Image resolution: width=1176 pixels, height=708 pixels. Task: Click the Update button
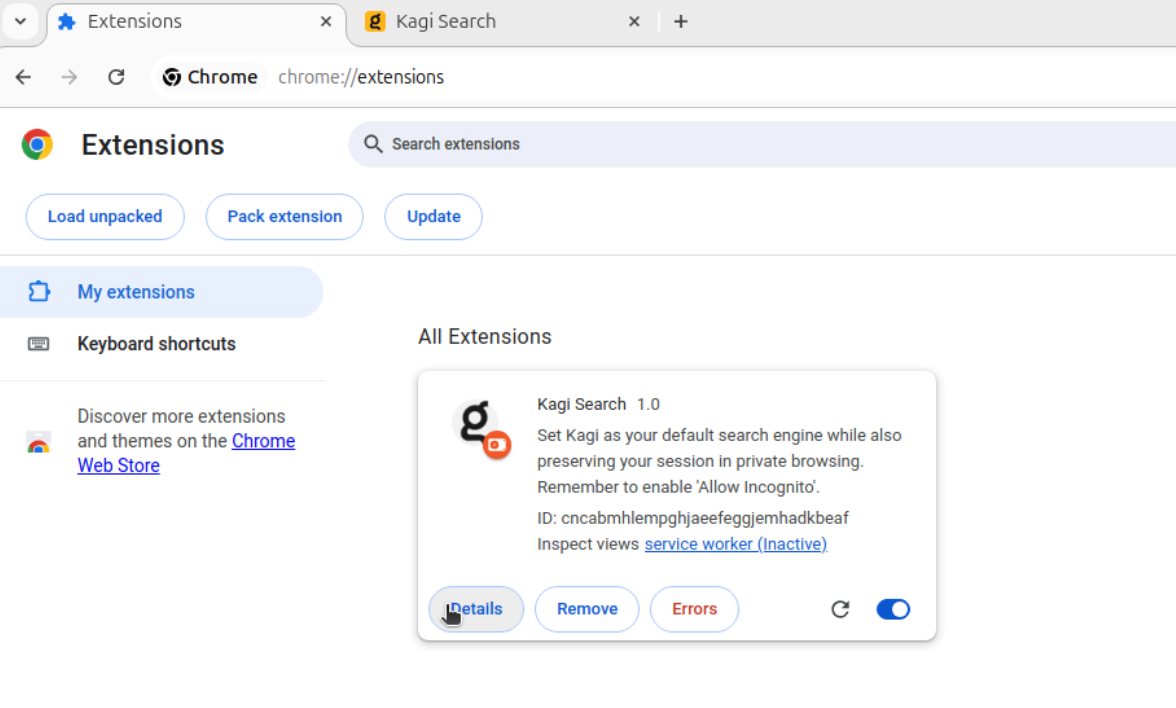point(434,217)
